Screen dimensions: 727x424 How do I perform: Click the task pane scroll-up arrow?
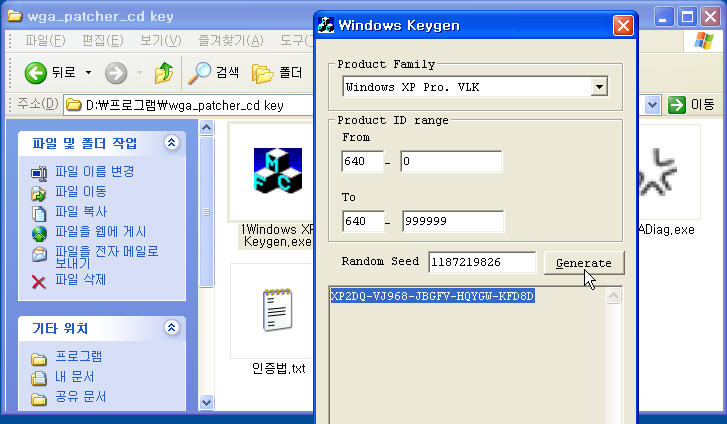[x=206, y=127]
